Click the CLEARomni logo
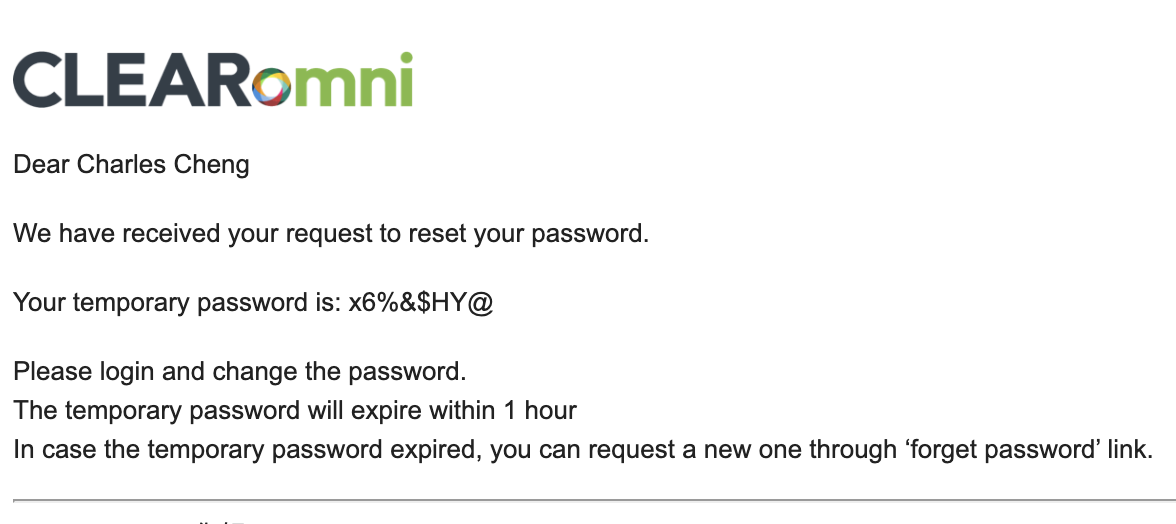Image resolution: width=1176 pixels, height=524 pixels. click(213, 79)
